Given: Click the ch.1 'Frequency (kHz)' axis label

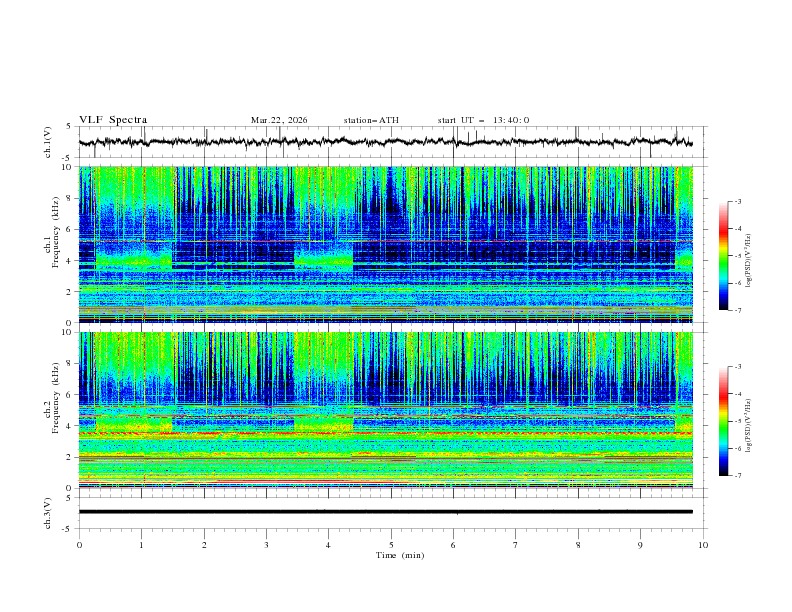Looking at the screenshot, I should pos(56,231).
